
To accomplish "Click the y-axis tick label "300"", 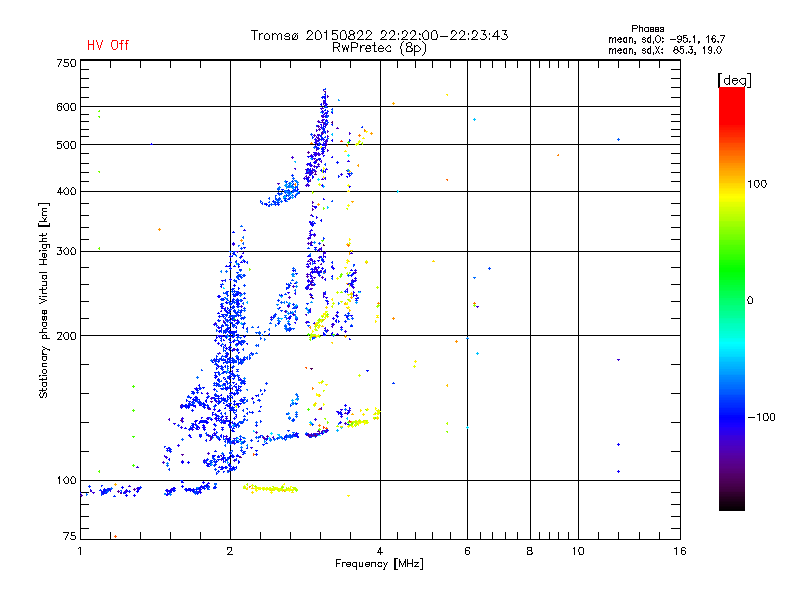I will tap(66, 251).
